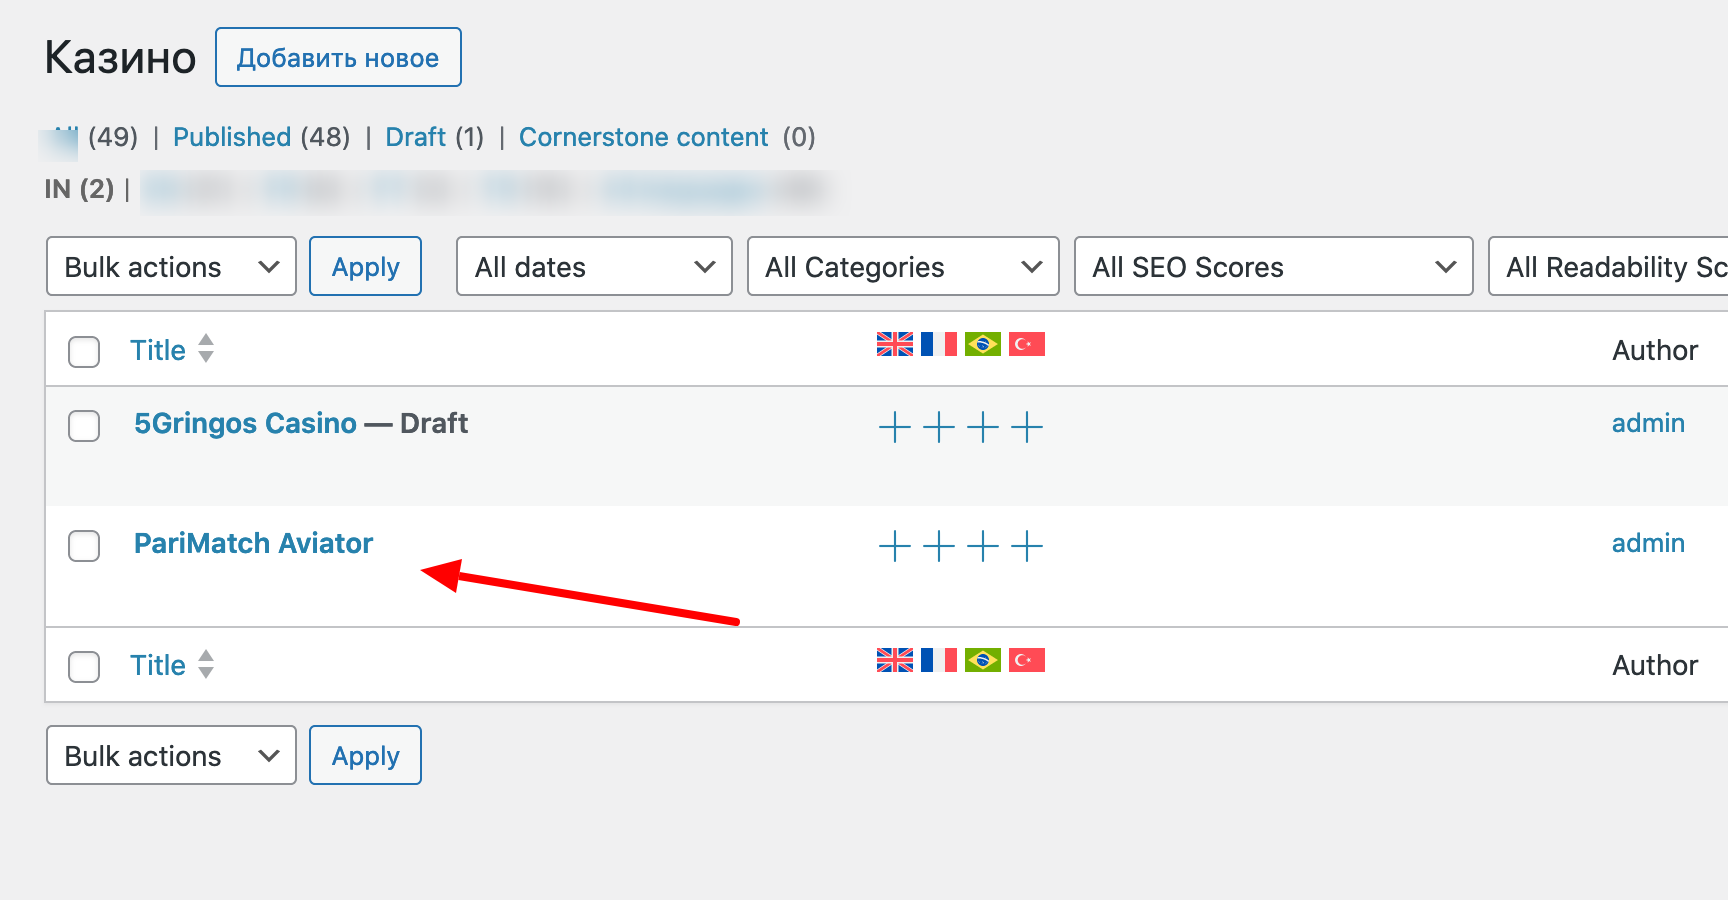Viewport: 1728px width, 900px height.
Task: Click the French flag icon in the top header
Action: point(939,344)
